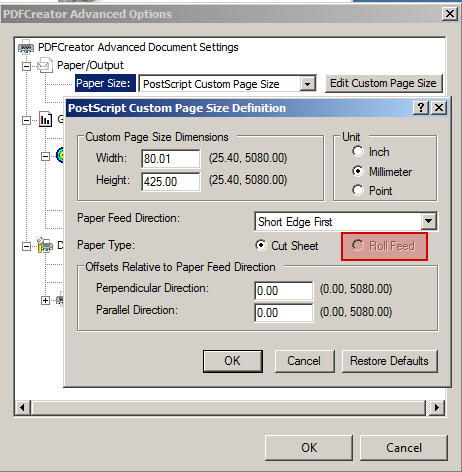Click the 'Paper Feed Direction:' label

click(x=128, y=218)
